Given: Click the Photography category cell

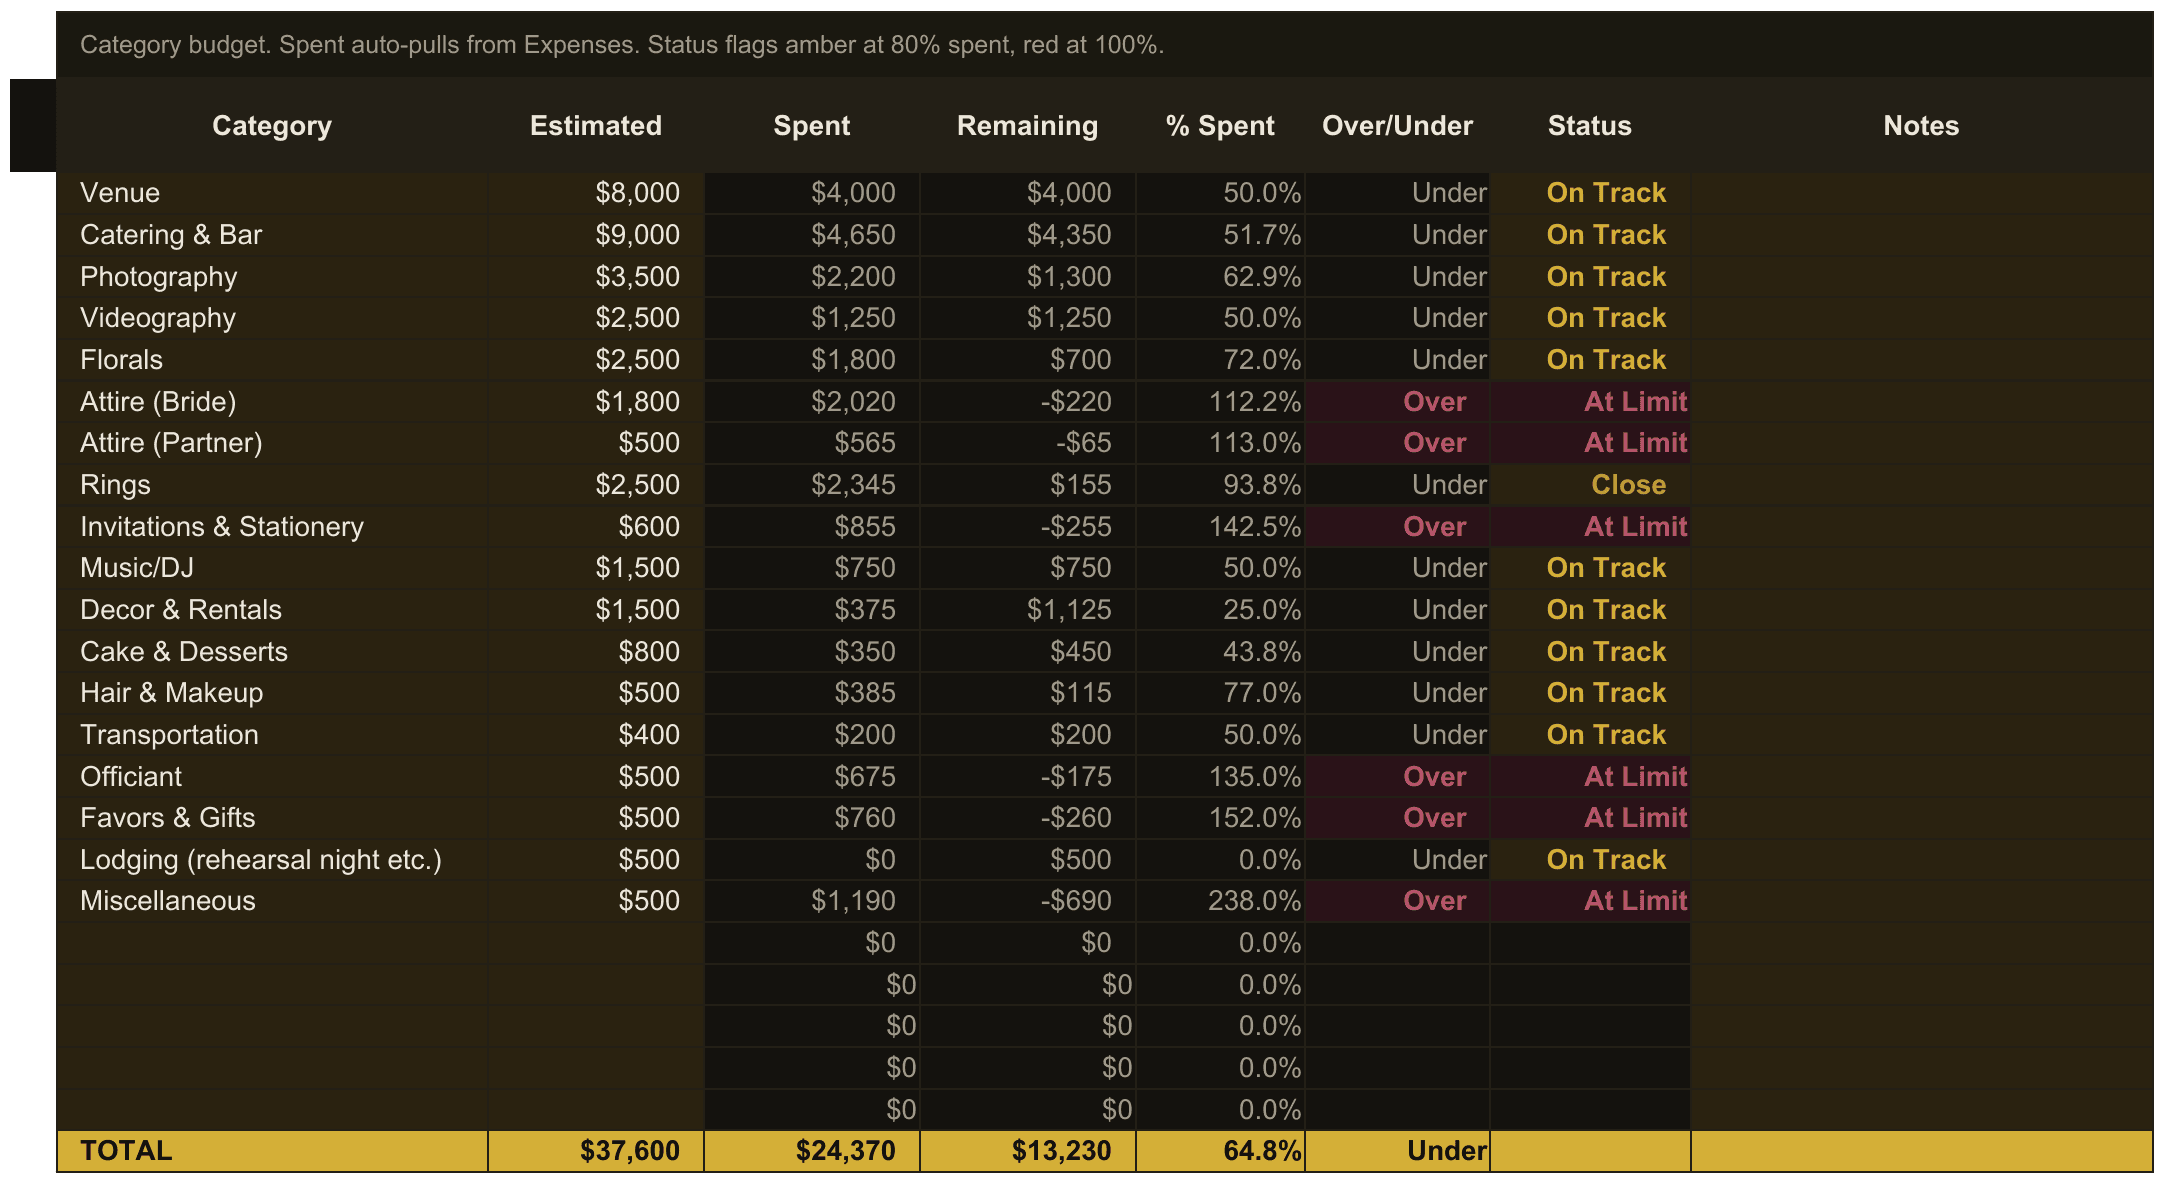Looking at the screenshot, I should tap(272, 277).
